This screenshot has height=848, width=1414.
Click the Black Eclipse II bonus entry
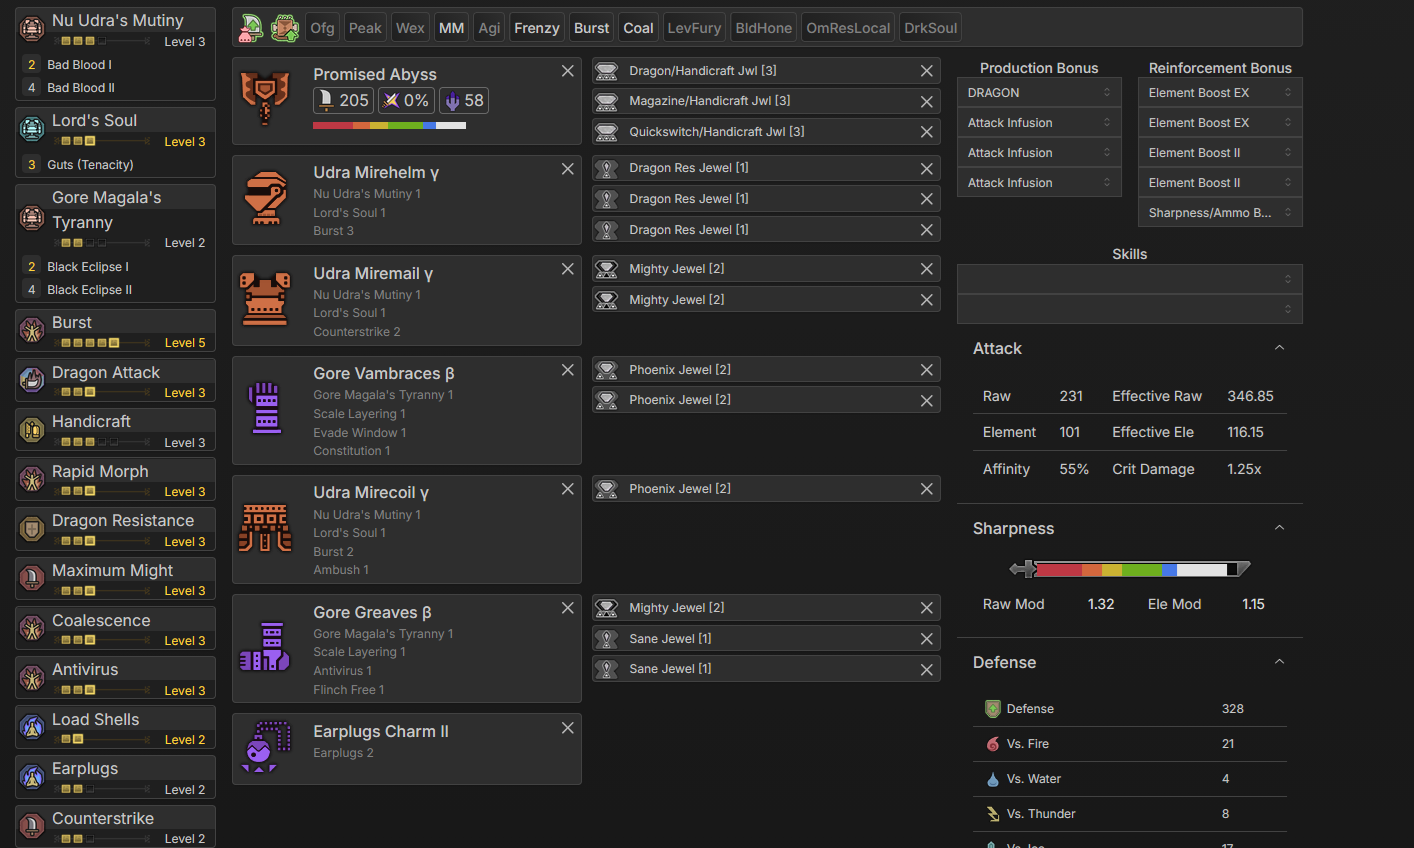click(x=115, y=290)
